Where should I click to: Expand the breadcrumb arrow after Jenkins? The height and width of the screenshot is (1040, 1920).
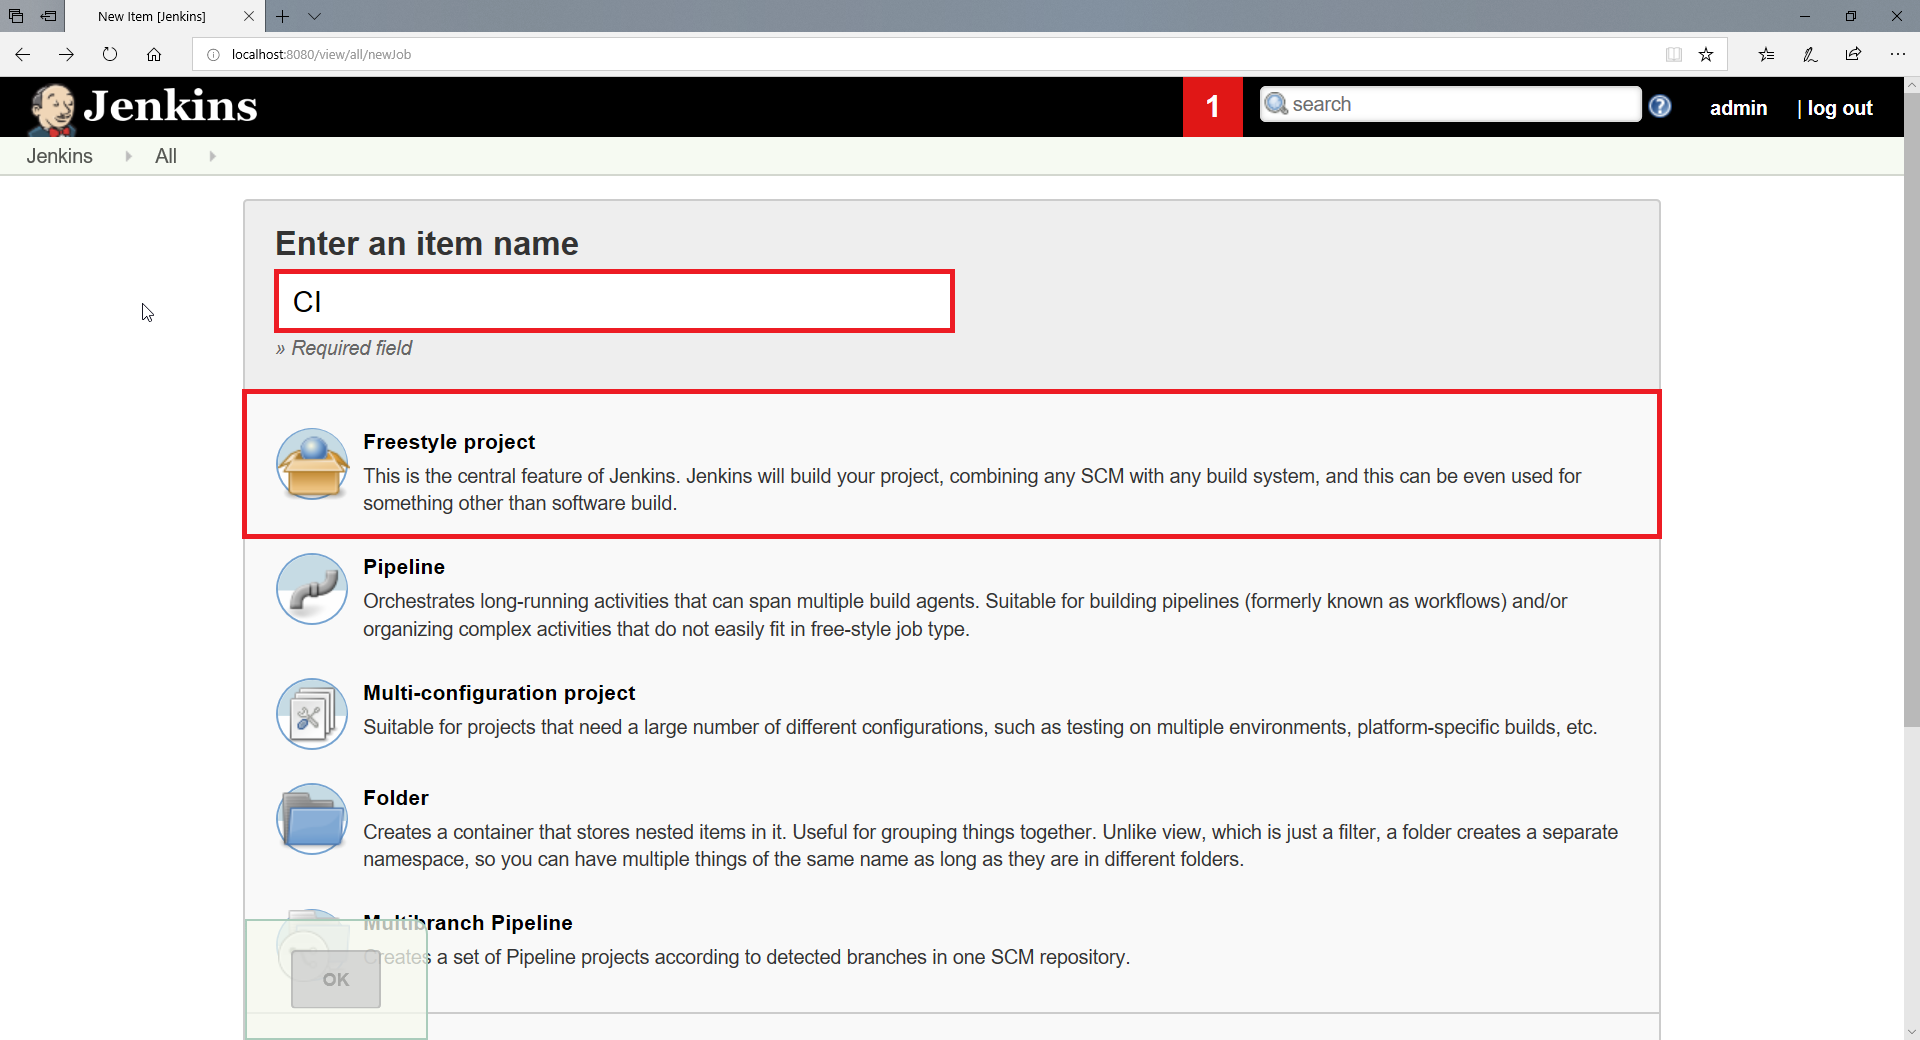point(128,156)
